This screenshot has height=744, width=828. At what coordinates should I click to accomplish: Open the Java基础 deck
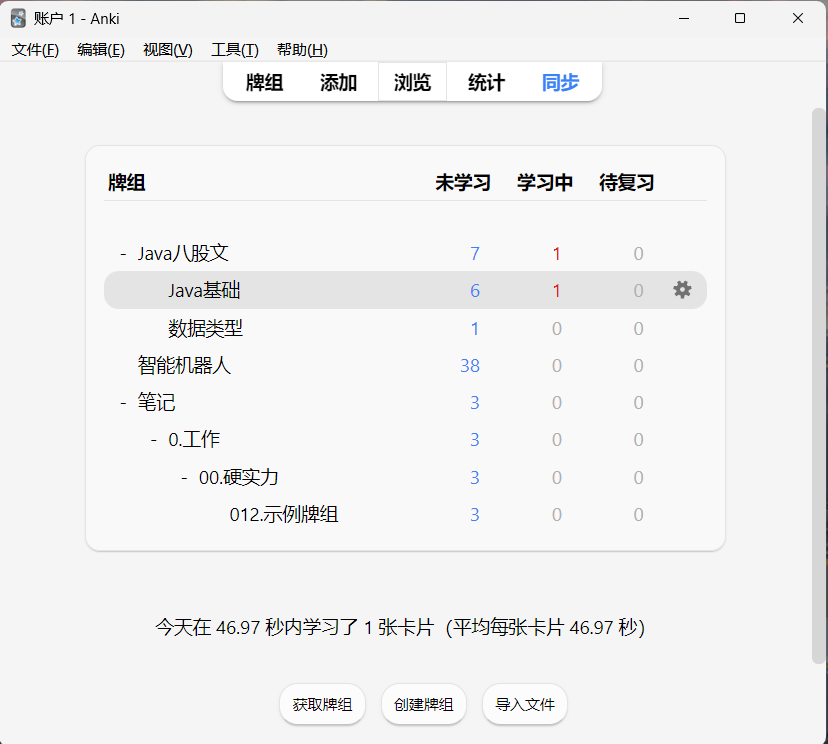click(204, 290)
